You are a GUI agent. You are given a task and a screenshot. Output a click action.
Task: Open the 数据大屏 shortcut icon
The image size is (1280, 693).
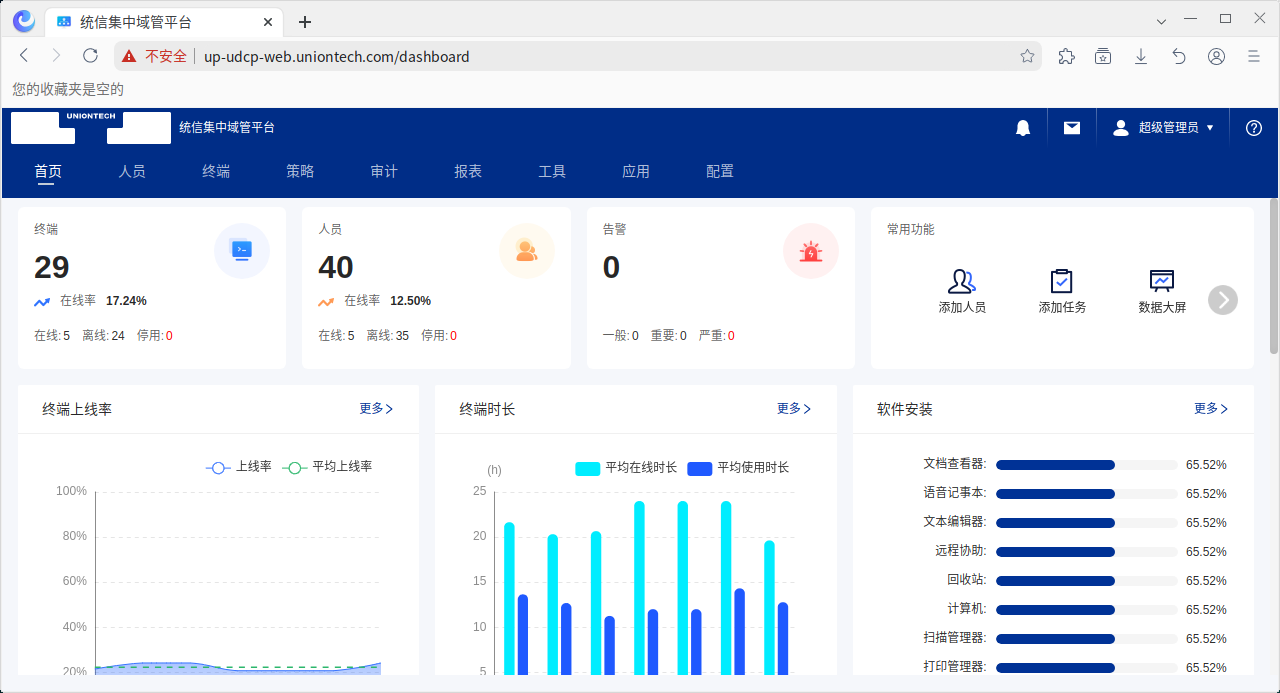(1161, 281)
